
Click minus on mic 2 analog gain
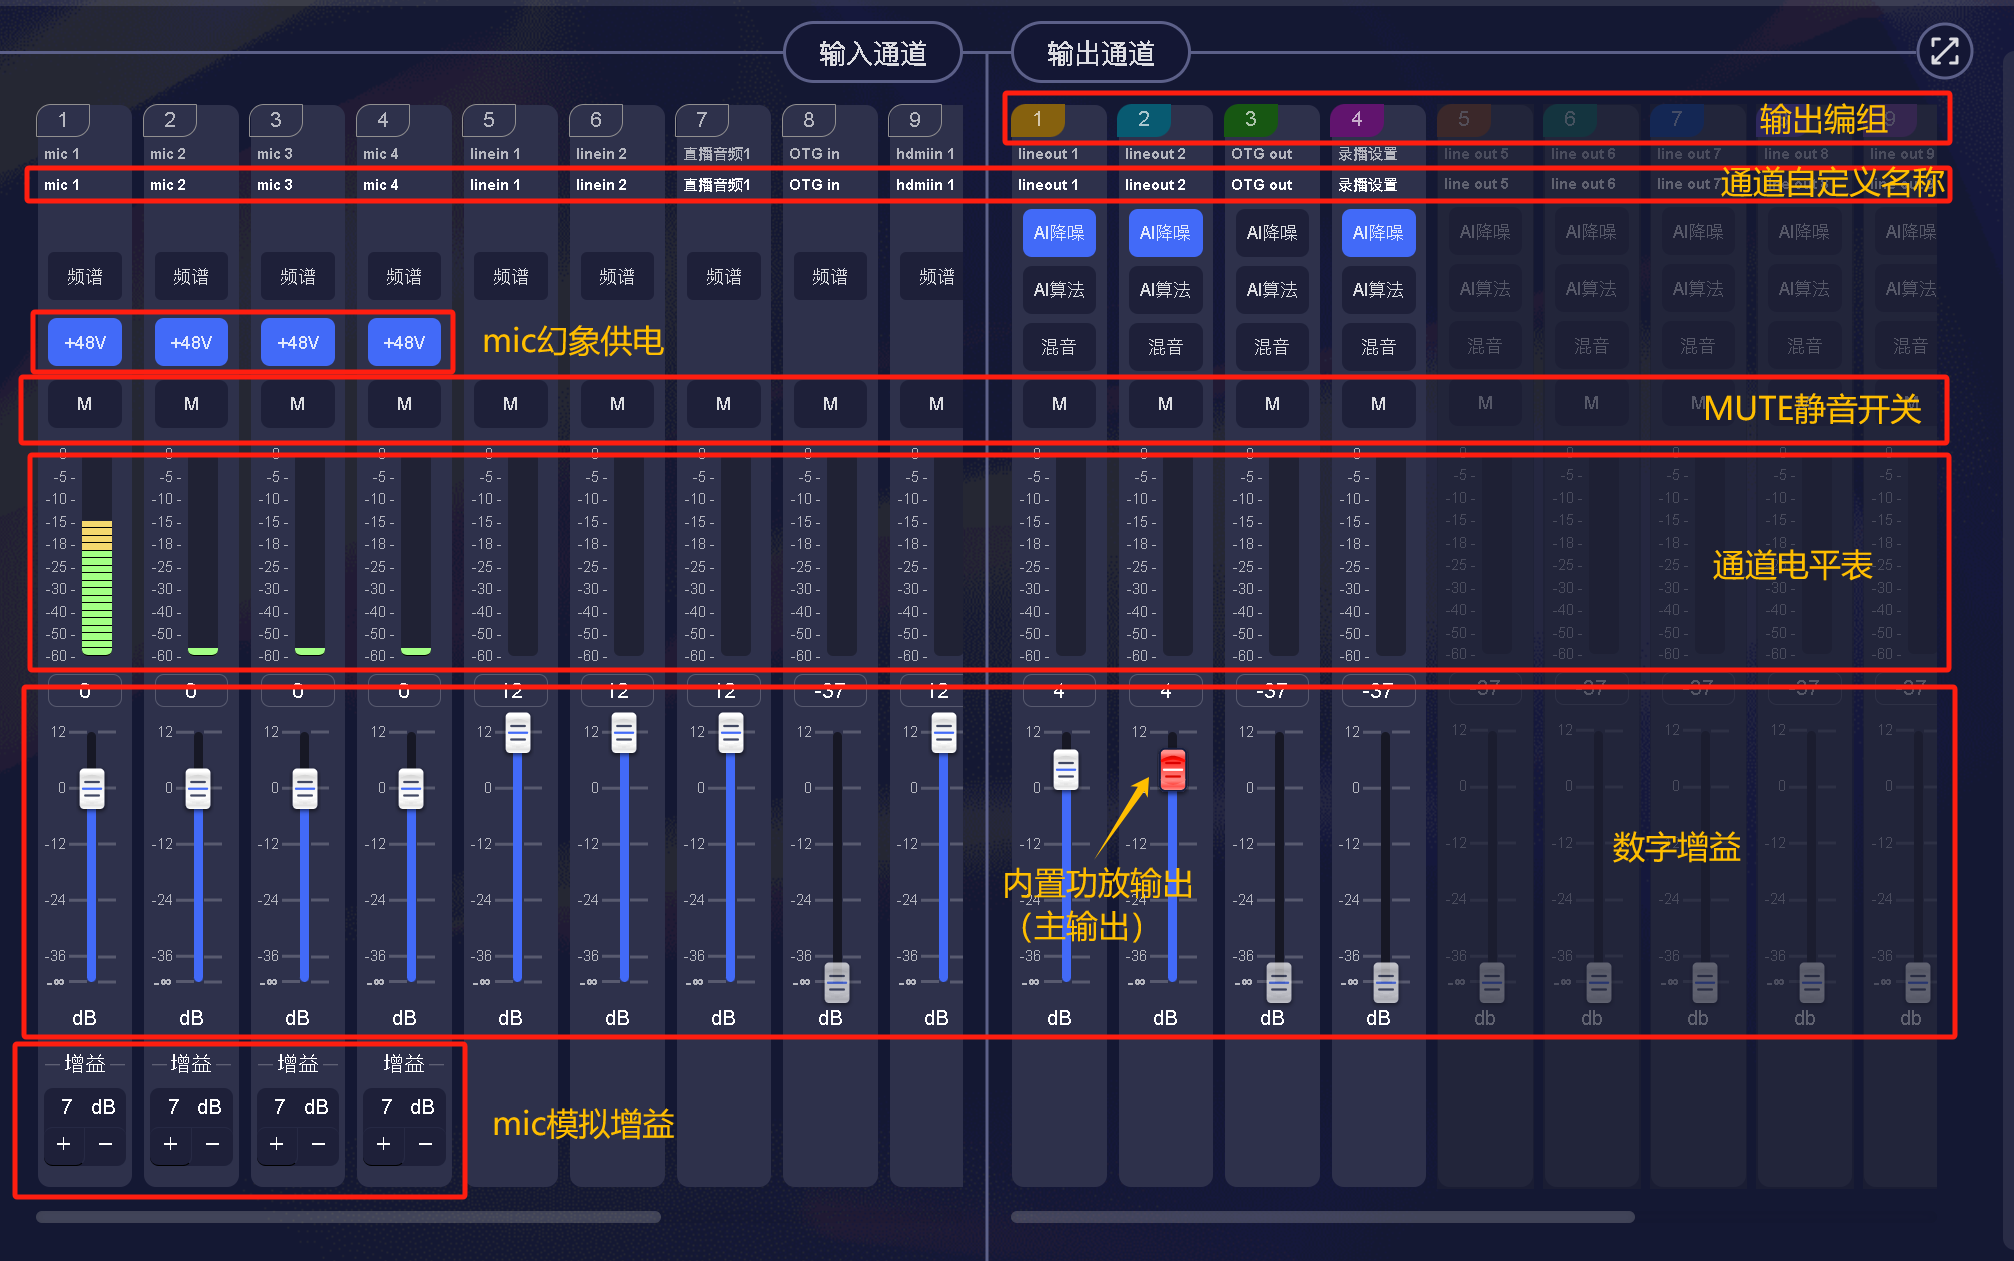(x=212, y=1144)
